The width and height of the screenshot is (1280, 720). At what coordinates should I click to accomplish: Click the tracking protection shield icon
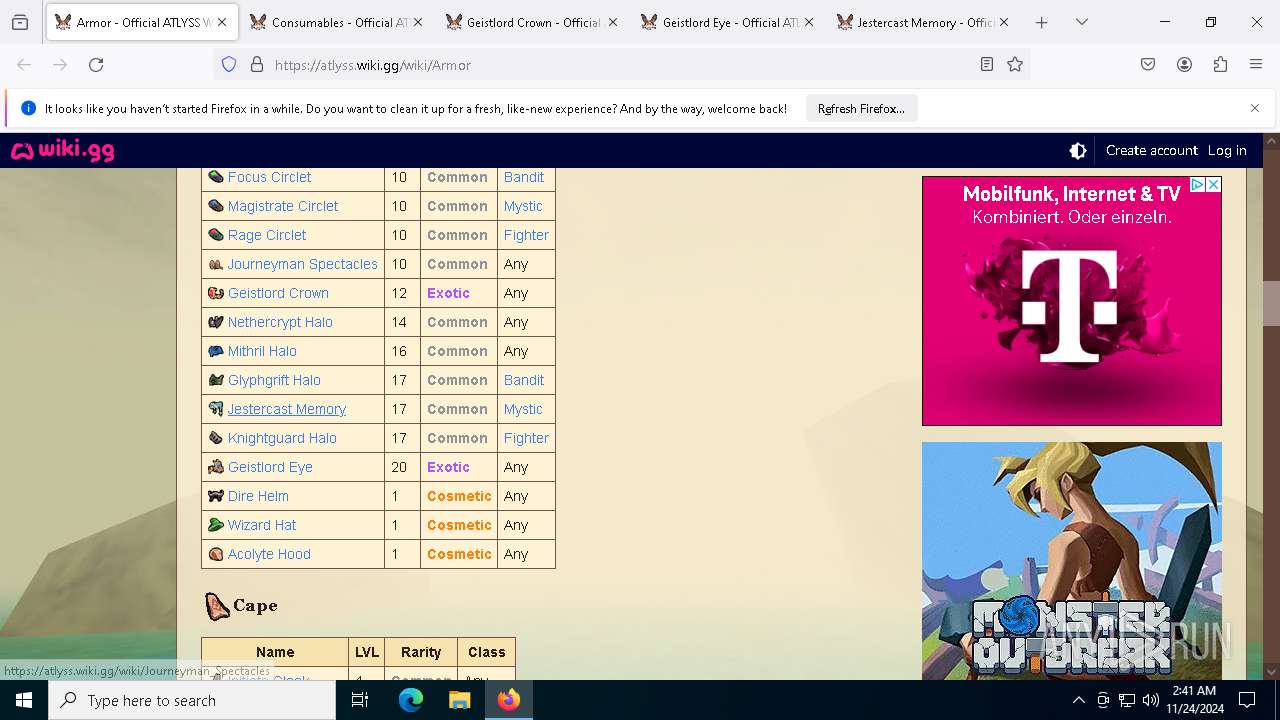[229, 65]
